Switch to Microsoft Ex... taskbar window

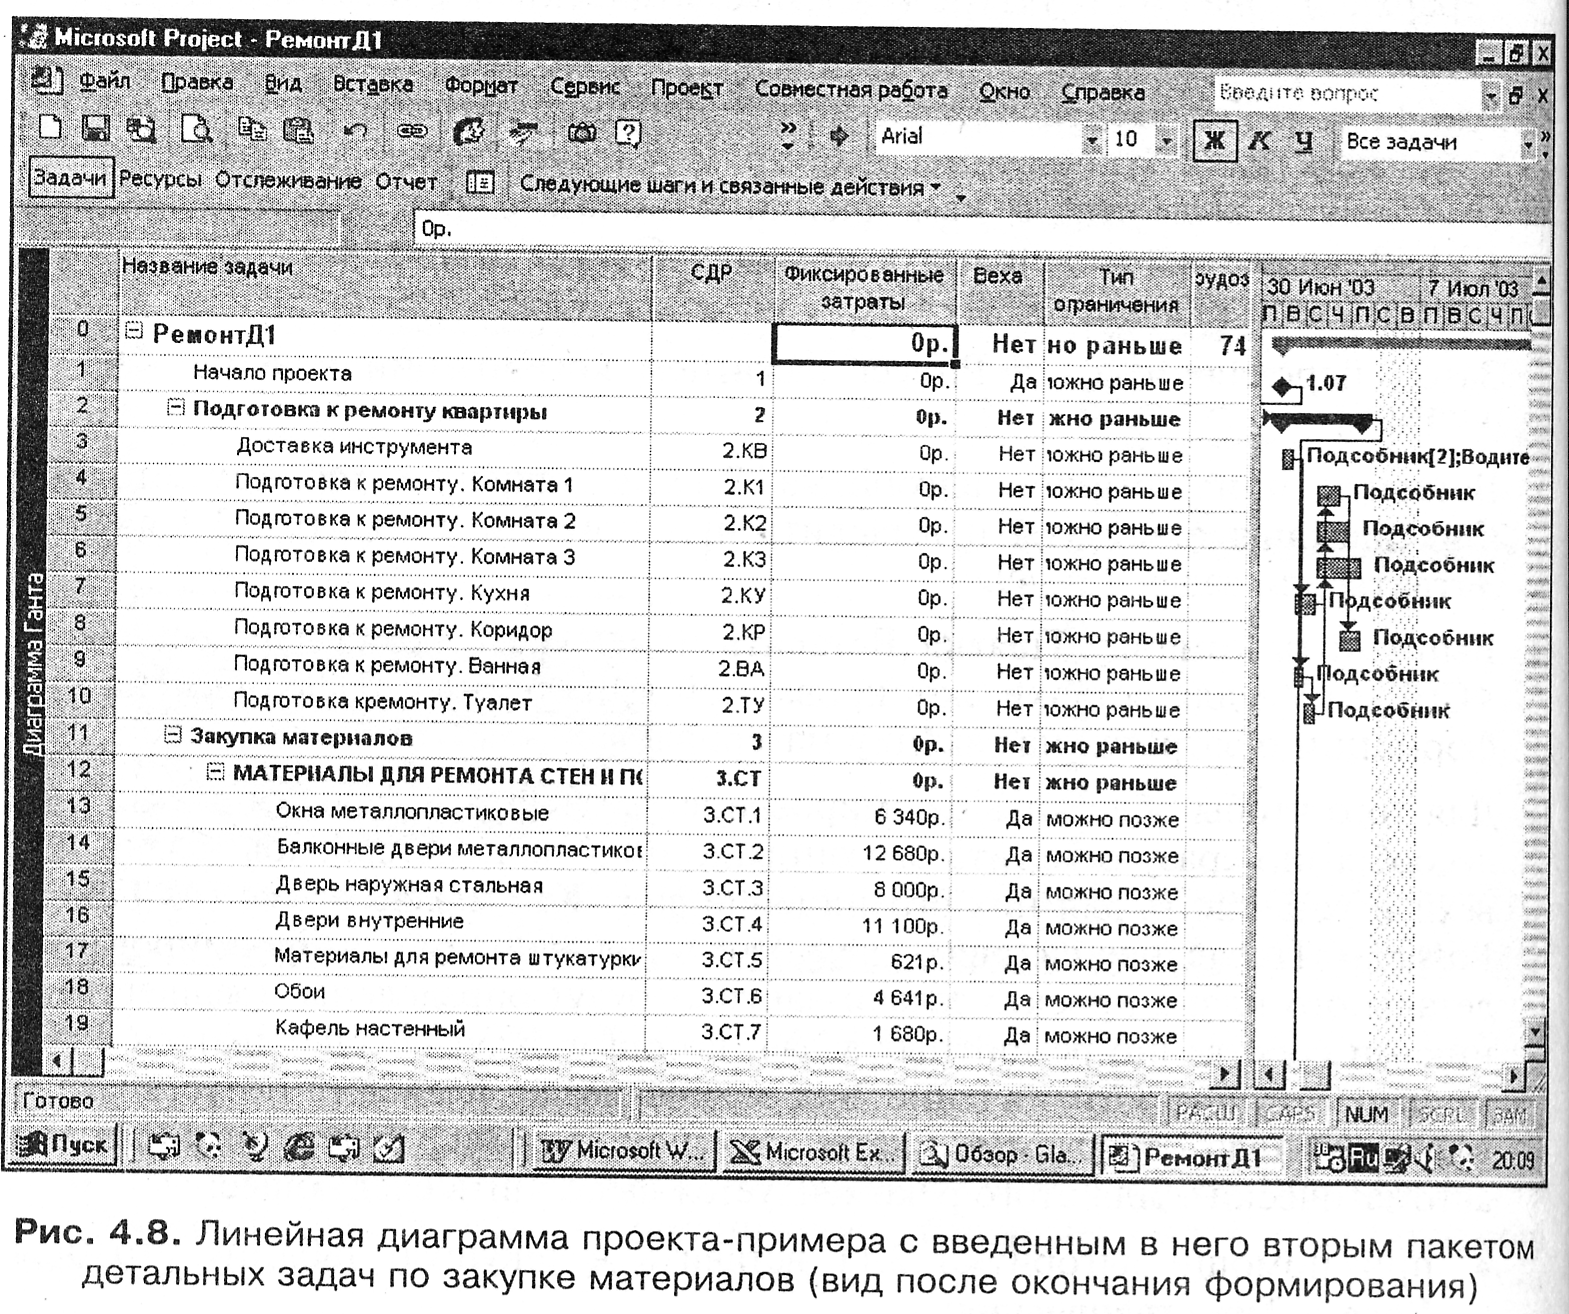click(x=813, y=1152)
